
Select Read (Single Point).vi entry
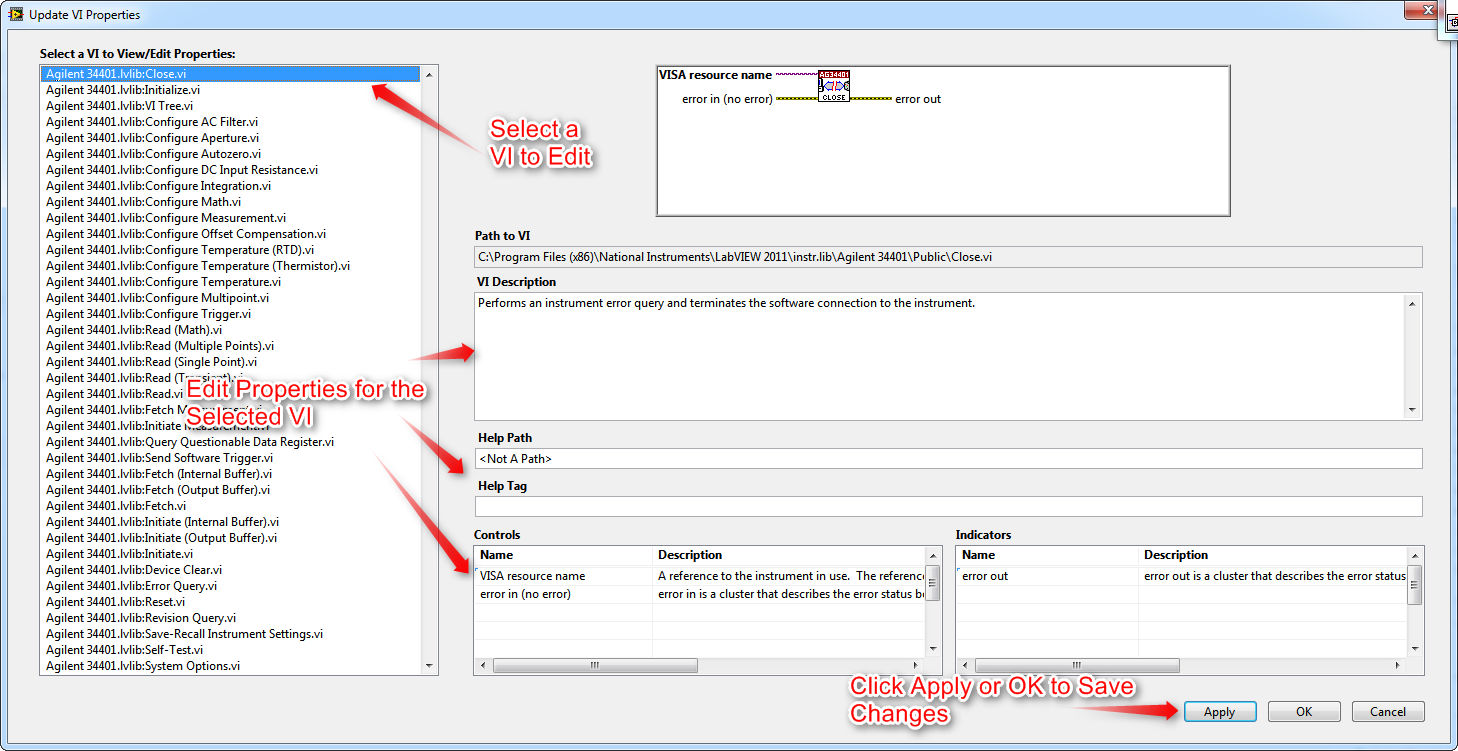(231, 362)
